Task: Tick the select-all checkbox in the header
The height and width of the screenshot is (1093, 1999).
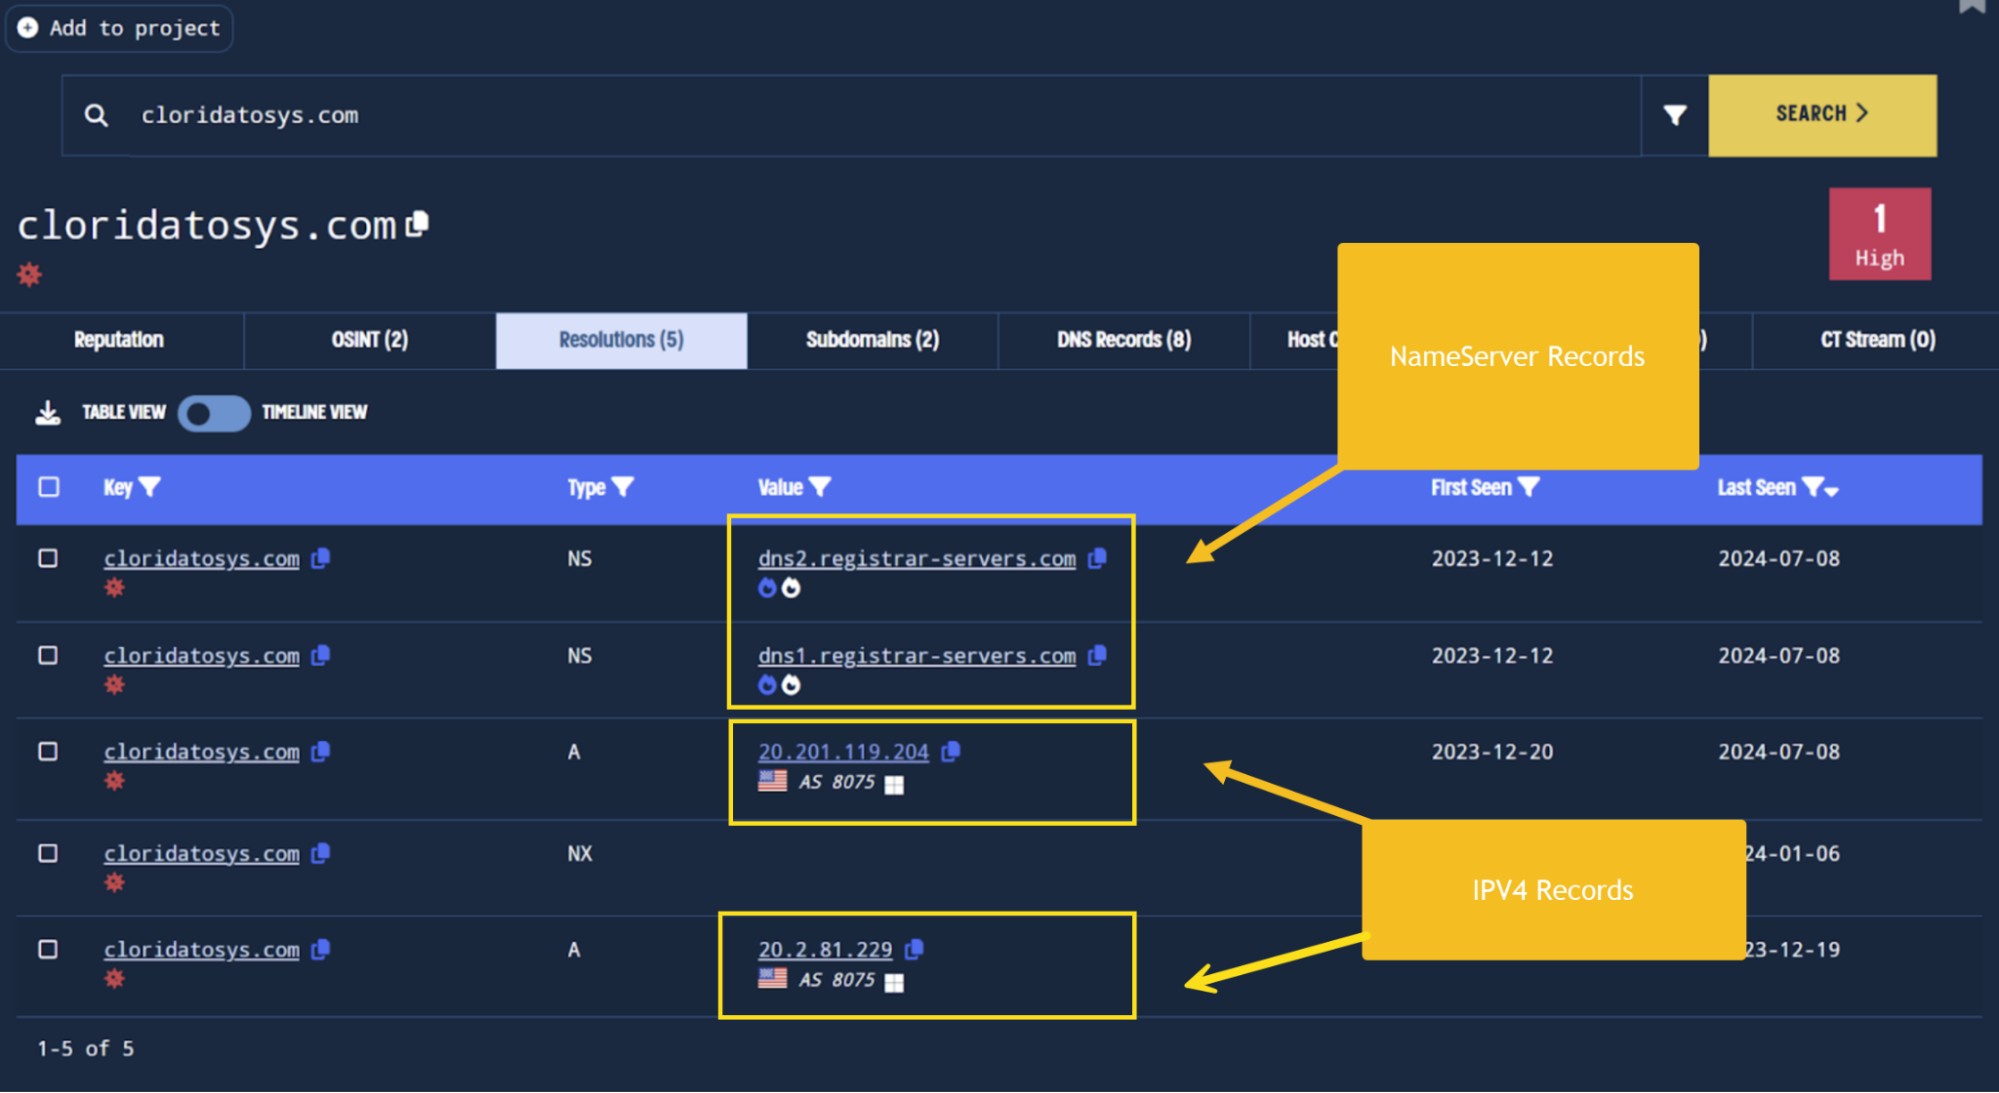Action: [x=49, y=487]
